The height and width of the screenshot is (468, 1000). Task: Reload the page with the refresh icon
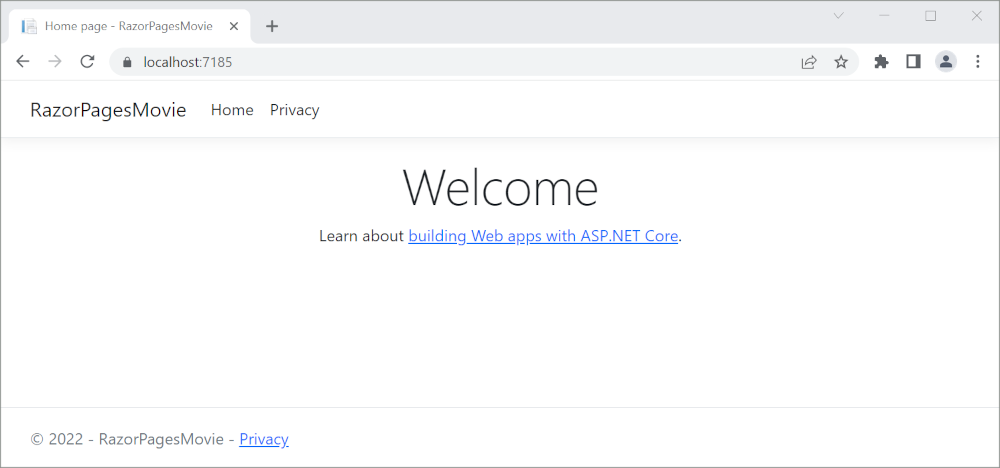pyautogui.click(x=87, y=62)
